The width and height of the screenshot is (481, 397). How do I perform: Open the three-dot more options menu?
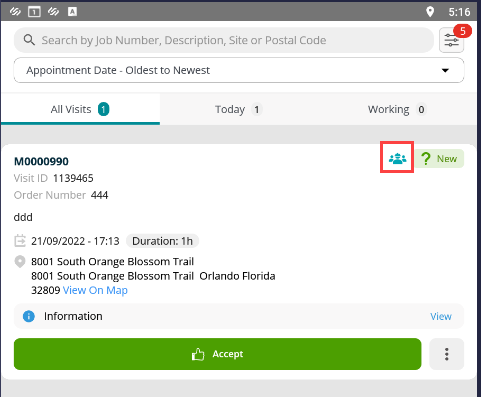point(447,354)
